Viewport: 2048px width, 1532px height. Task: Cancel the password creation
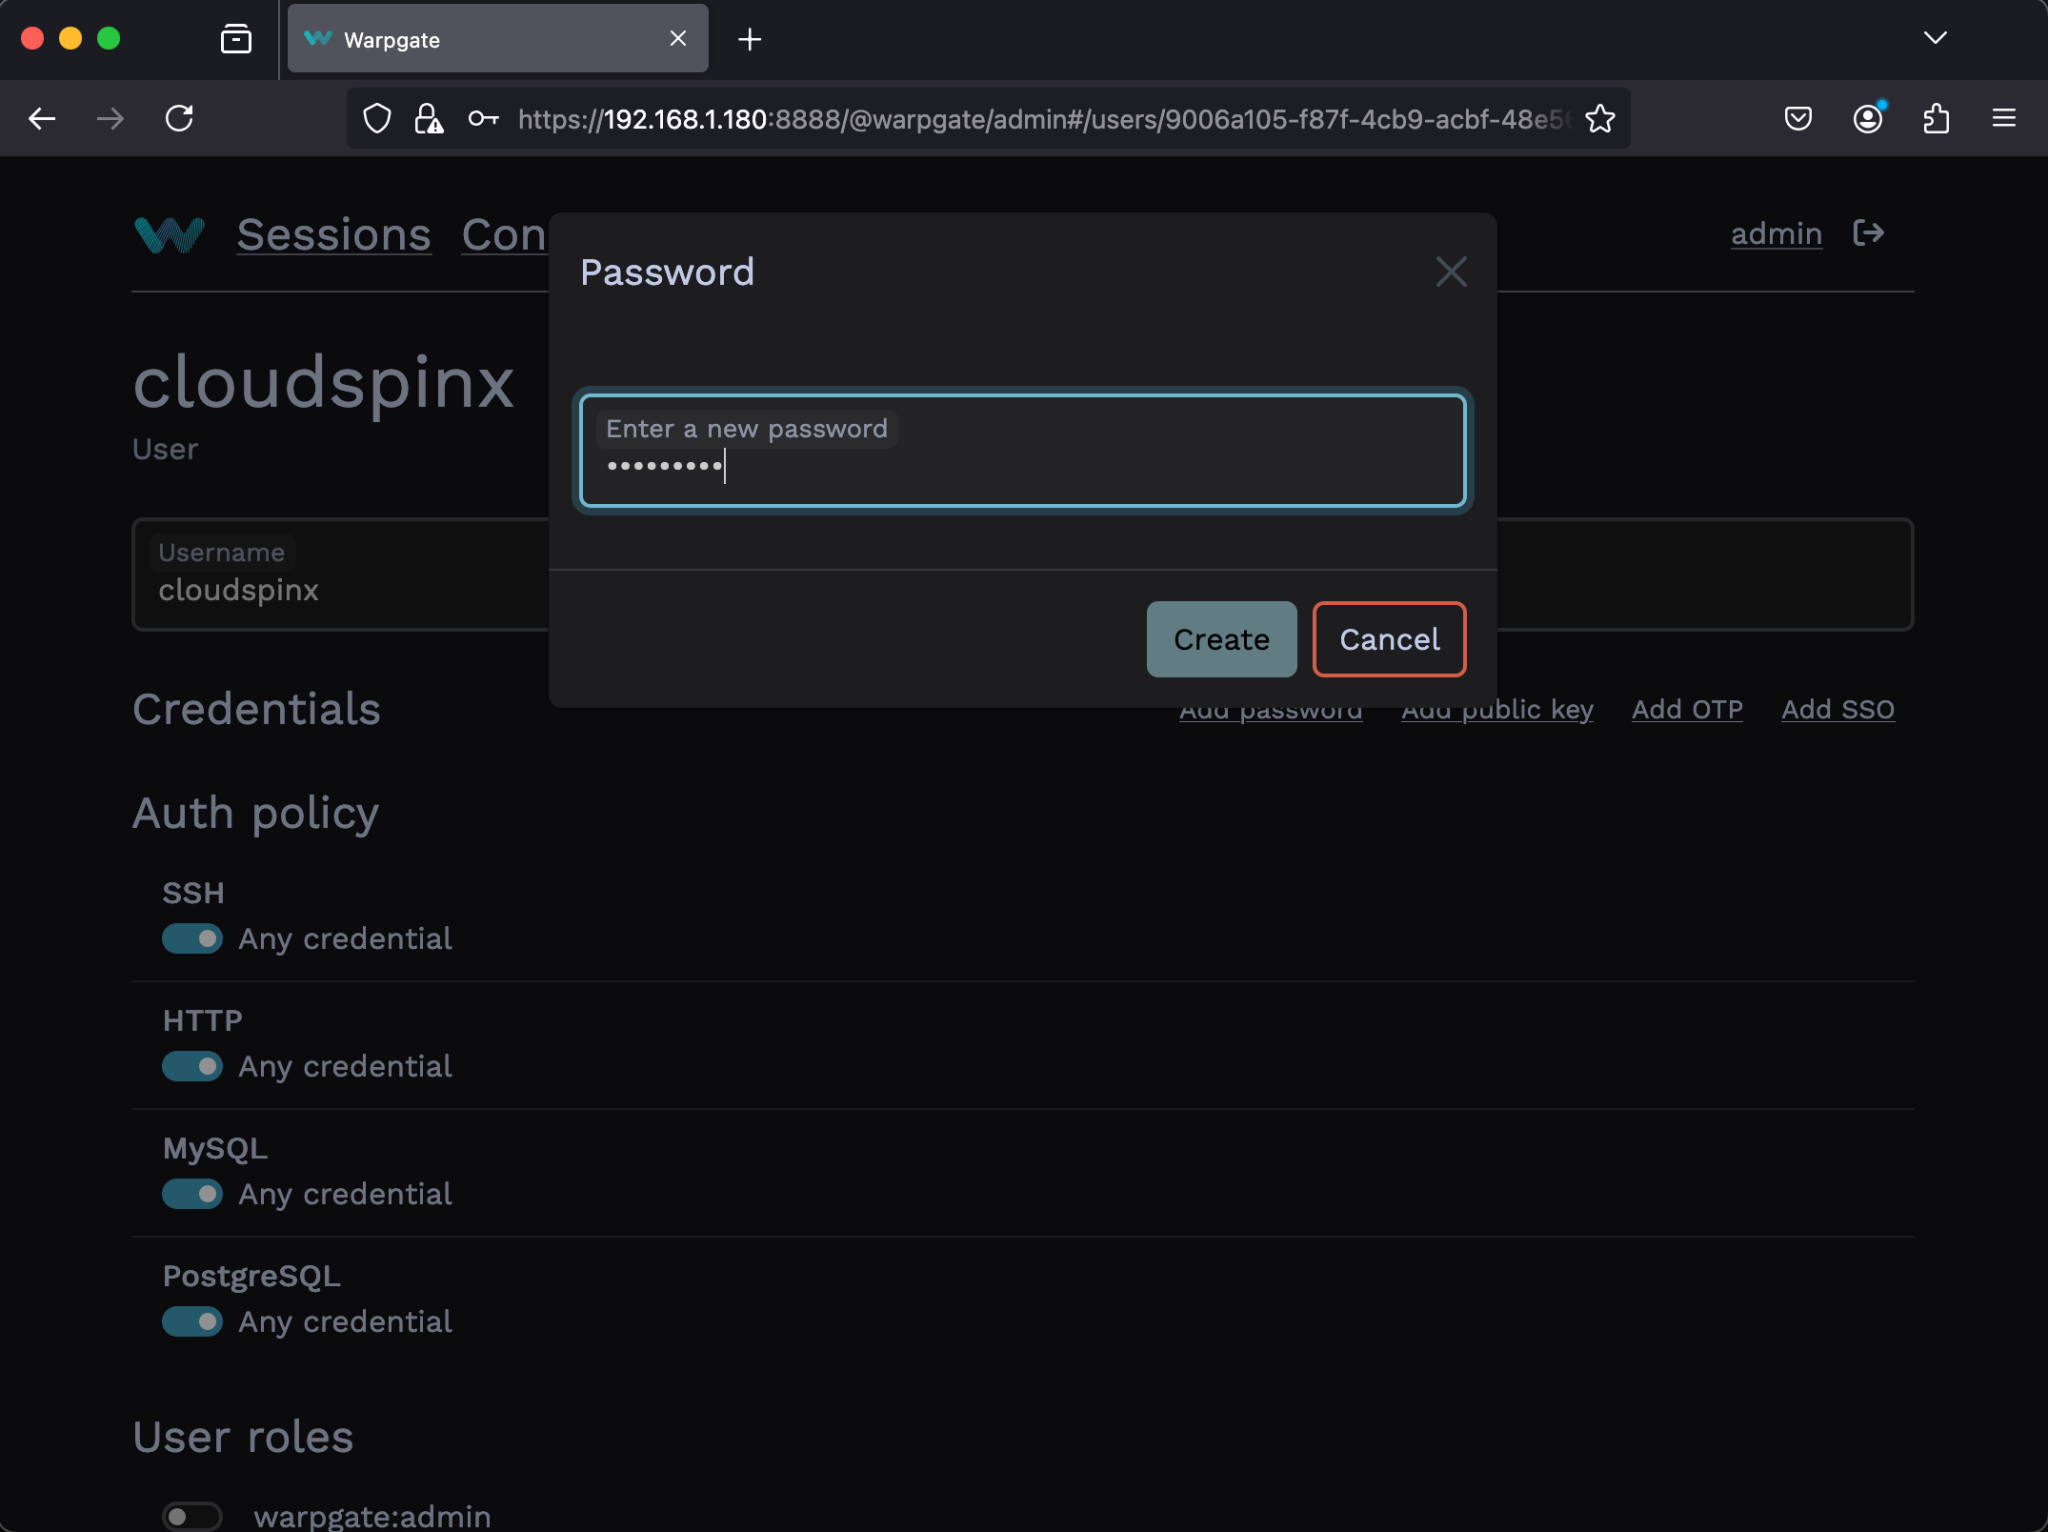pyautogui.click(x=1388, y=639)
